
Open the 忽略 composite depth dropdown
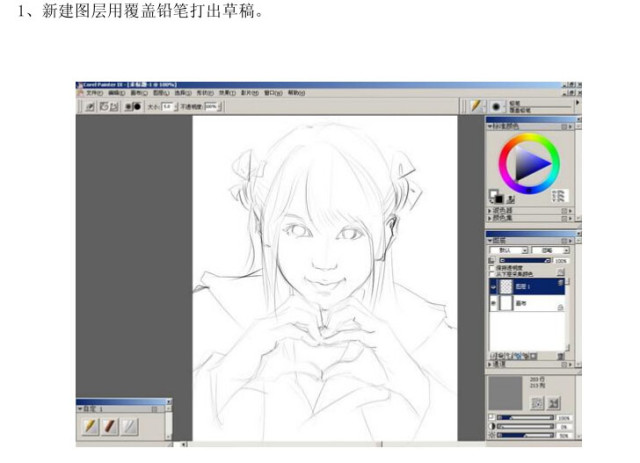tap(550, 250)
